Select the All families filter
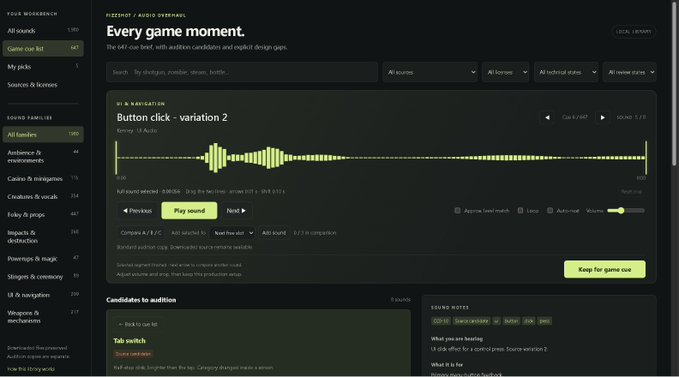The image size is (679, 377). (43, 135)
